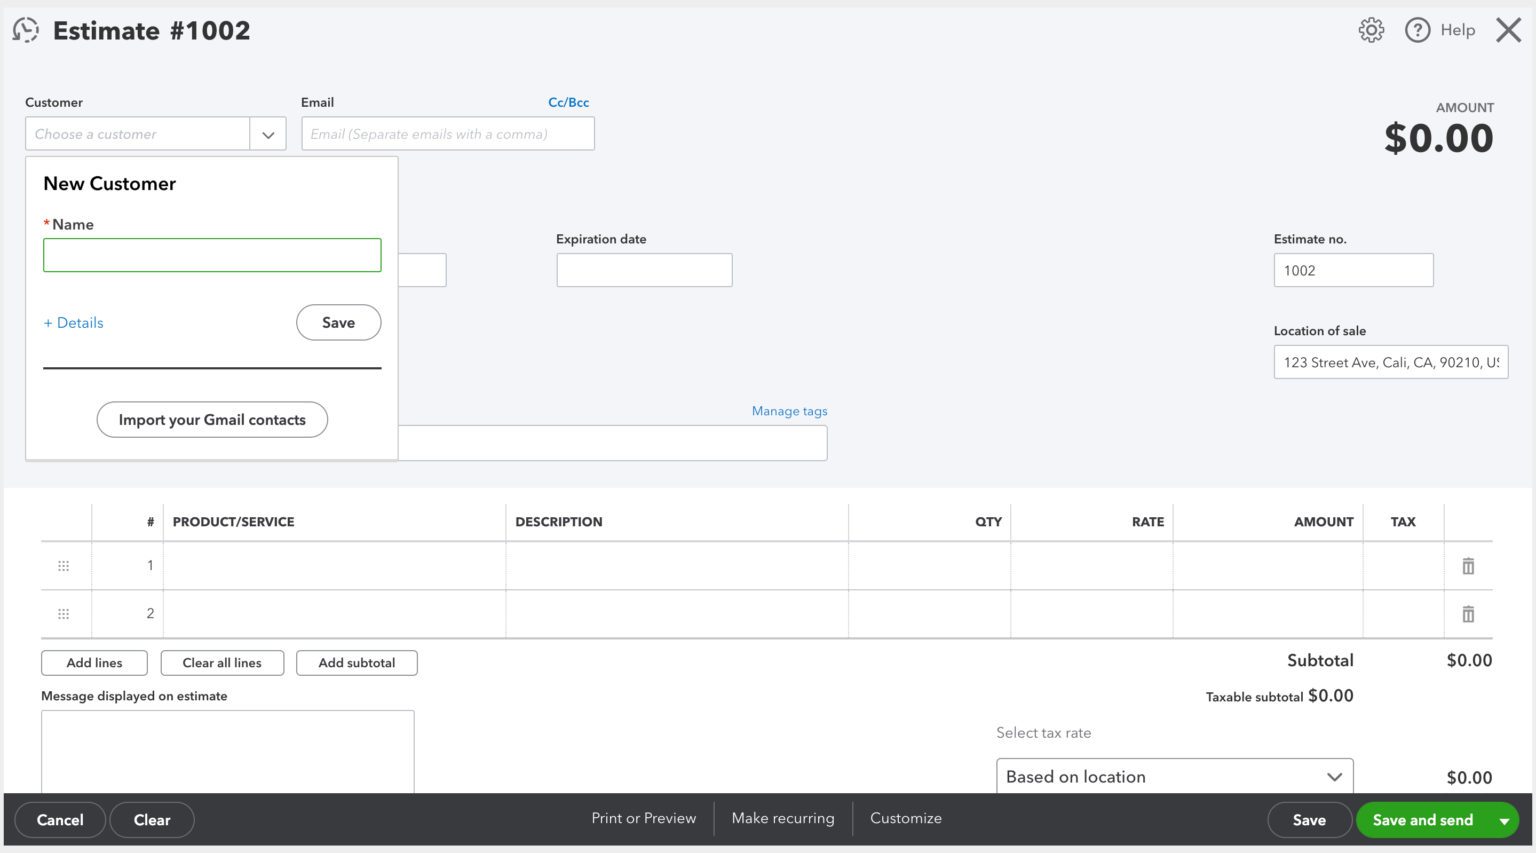This screenshot has width=1536, height=853.
Task: Click the drag handle on row 2
Action: 63,613
